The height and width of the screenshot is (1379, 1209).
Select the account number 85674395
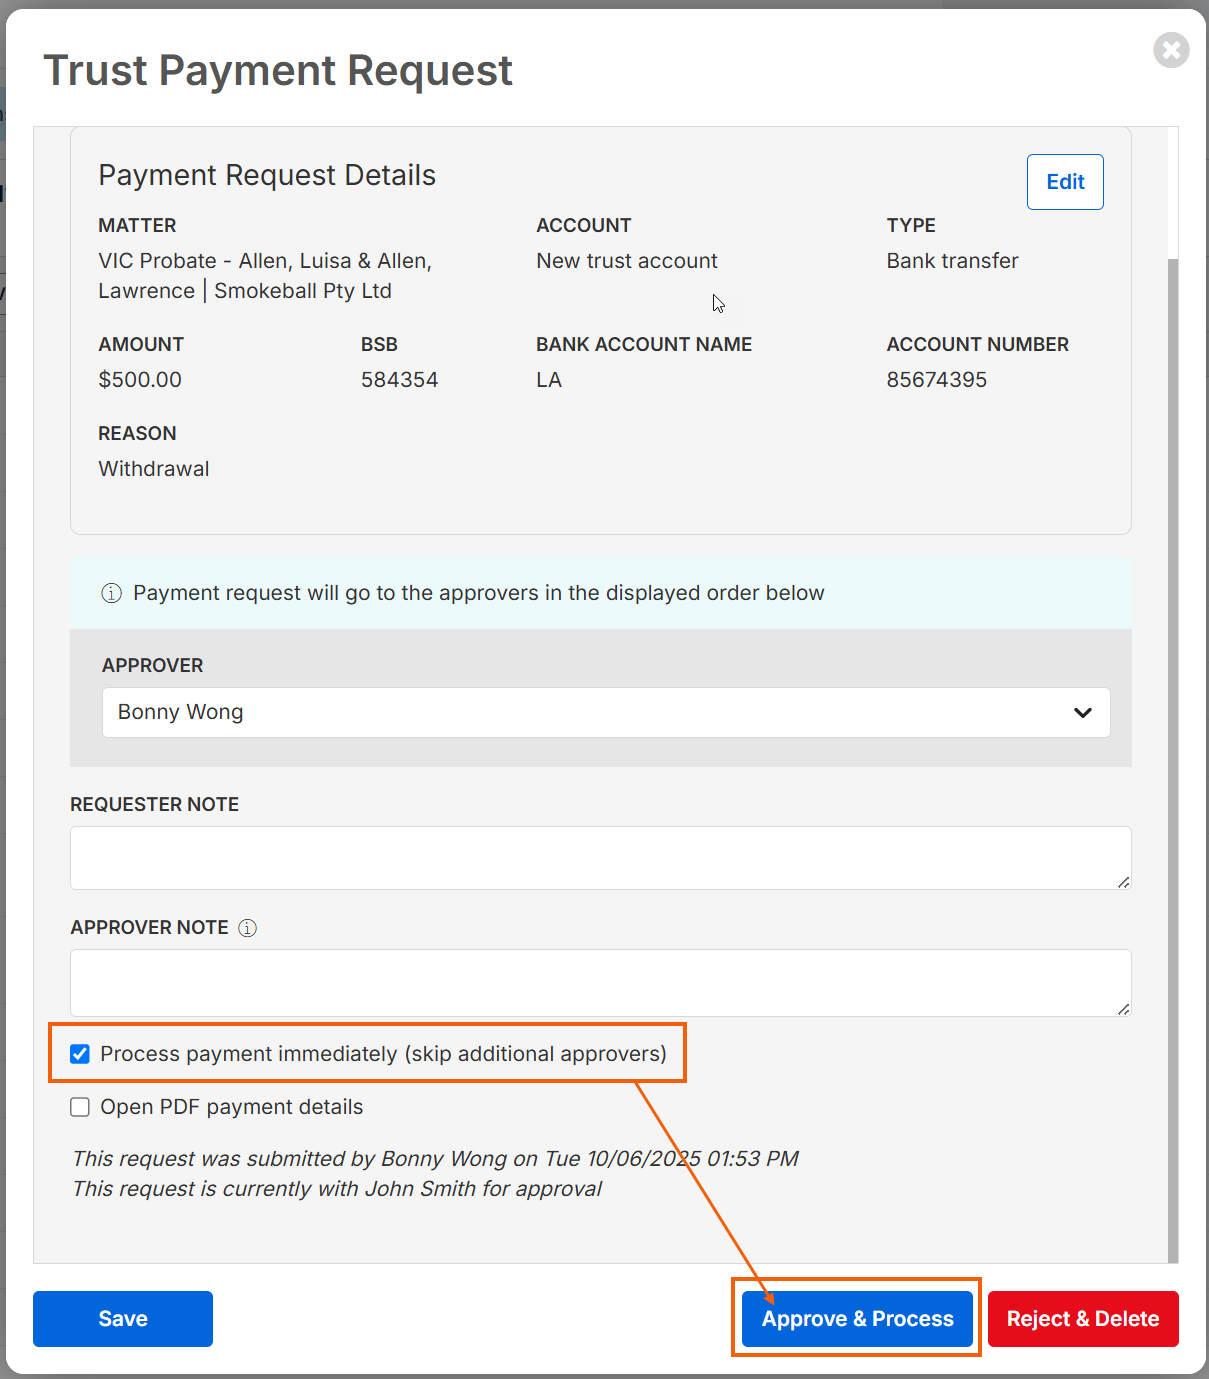pyautogui.click(x=936, y=380)
